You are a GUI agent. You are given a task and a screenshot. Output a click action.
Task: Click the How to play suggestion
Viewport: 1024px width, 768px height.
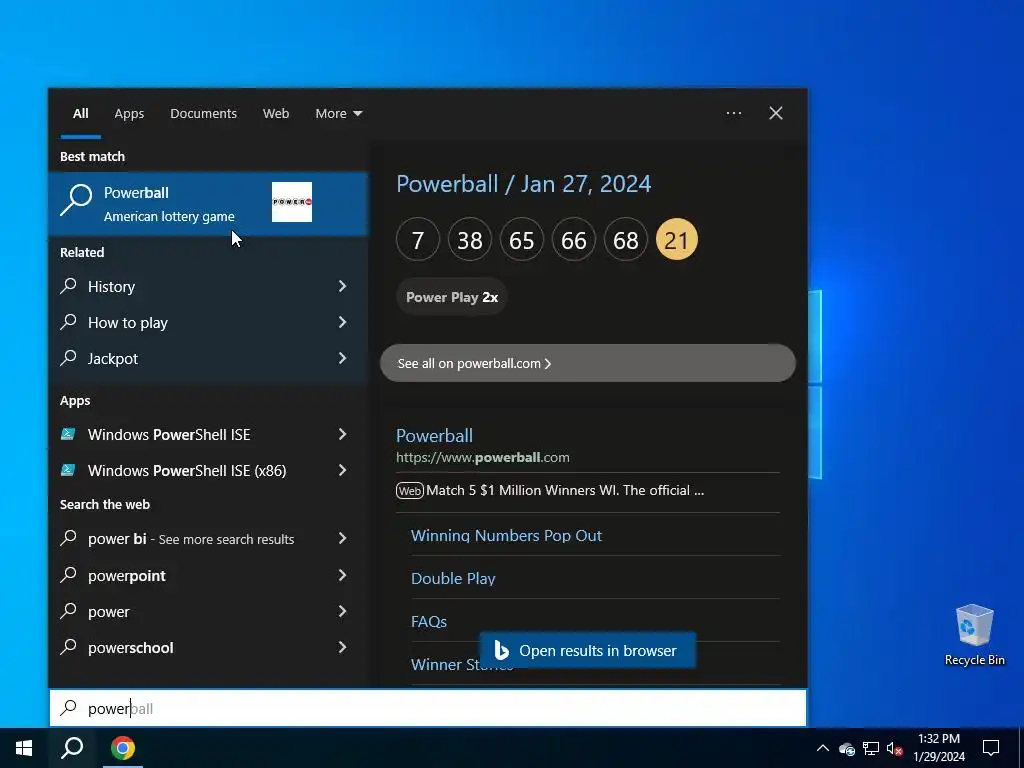coord(127,323)
